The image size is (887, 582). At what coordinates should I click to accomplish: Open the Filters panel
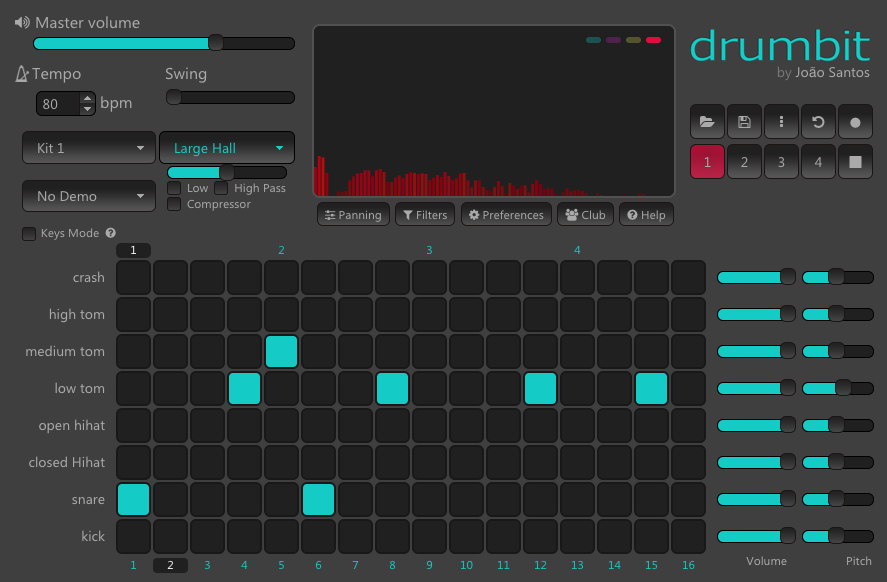pyautogui.click(x=425, y=214)
